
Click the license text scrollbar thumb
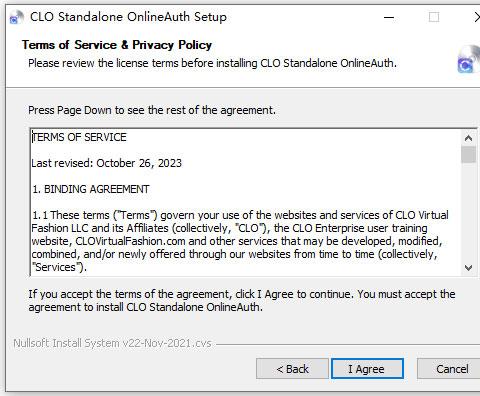tap(468, 154)
